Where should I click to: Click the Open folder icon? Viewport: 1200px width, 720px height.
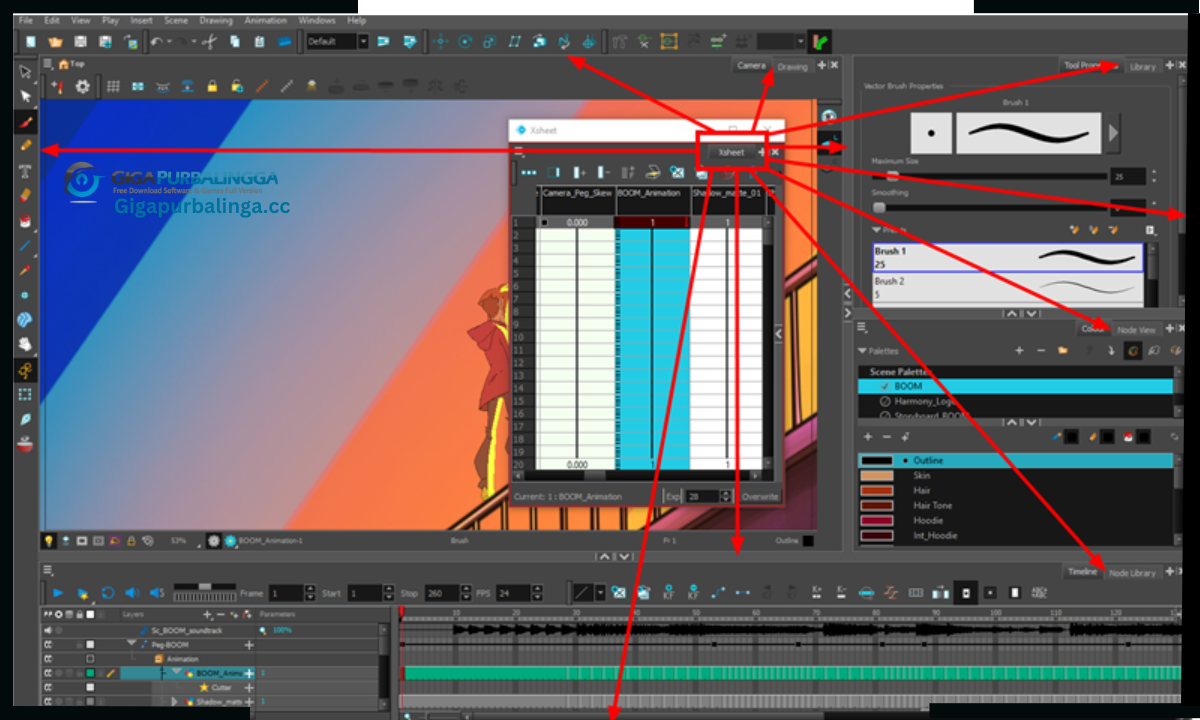pos(56,41)
